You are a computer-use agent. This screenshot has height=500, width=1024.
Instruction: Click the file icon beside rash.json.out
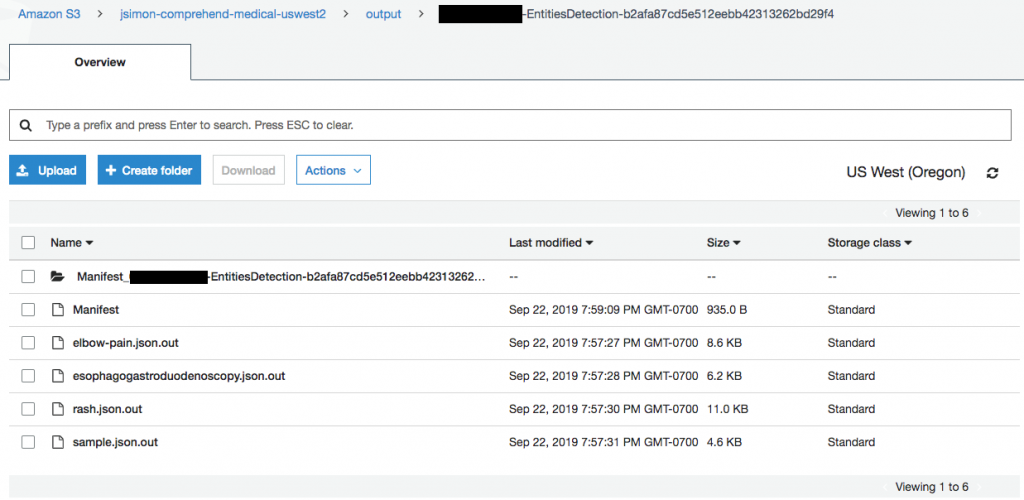coord(58,409)
